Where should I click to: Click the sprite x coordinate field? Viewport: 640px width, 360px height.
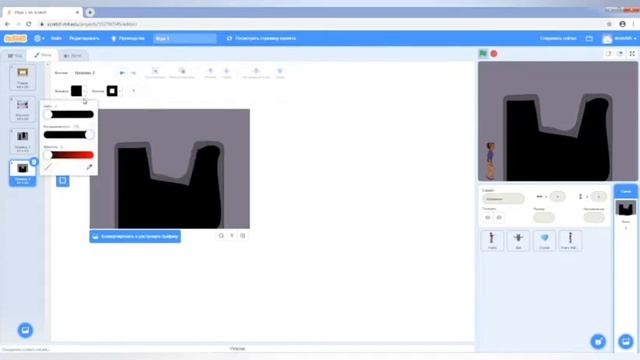(558, 197)
